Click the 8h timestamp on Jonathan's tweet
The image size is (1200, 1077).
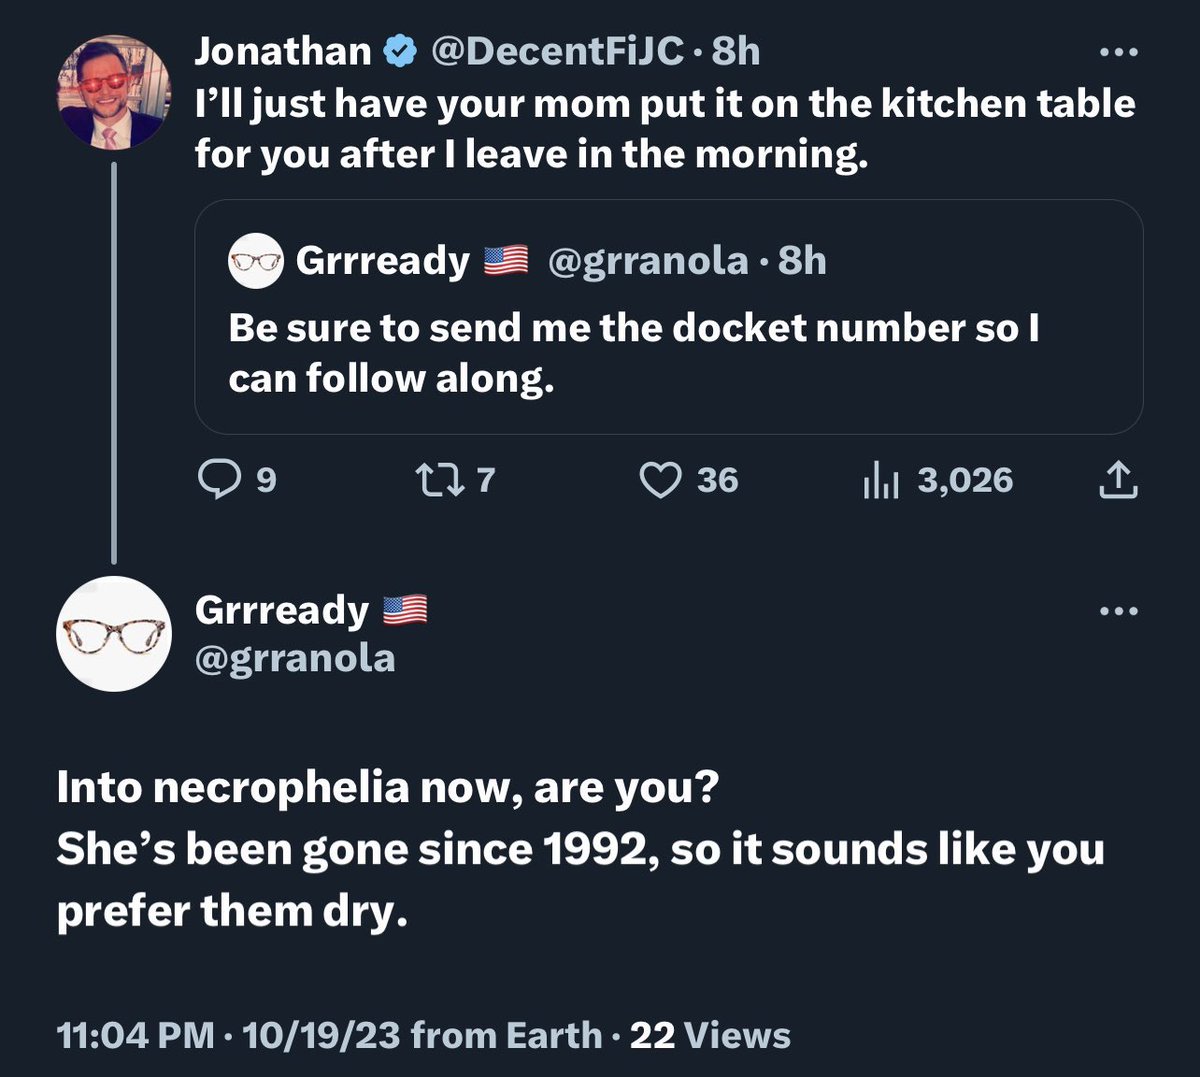[x=736, y=51]
